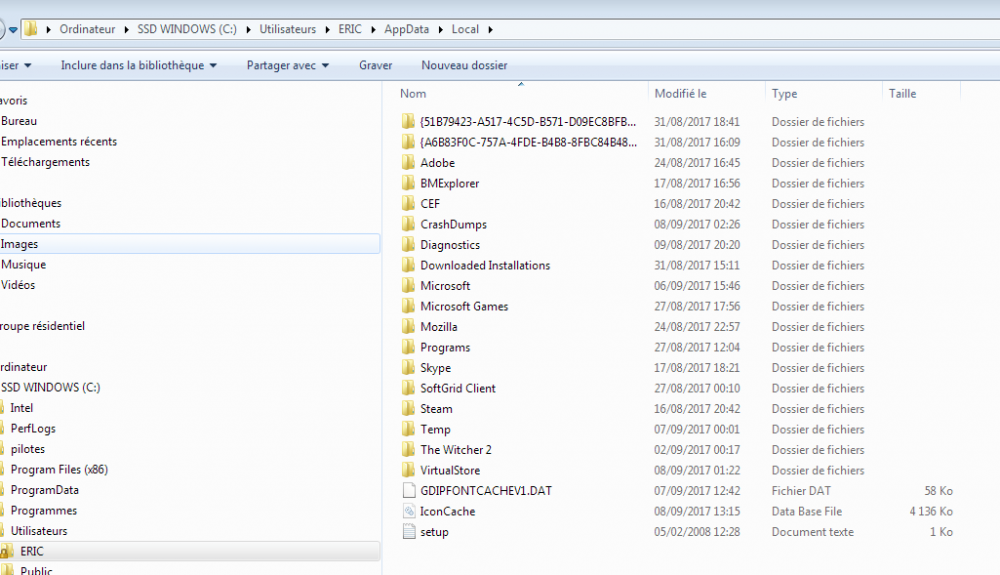Open the Adobe folder icon
Screen dimensions: 1000x575
(x=408, y=163)
